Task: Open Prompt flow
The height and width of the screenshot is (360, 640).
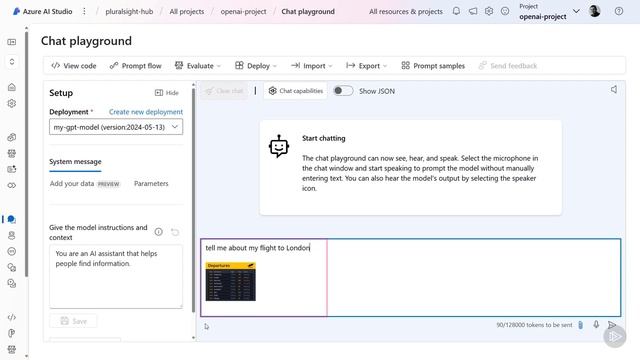Action: 136,66
